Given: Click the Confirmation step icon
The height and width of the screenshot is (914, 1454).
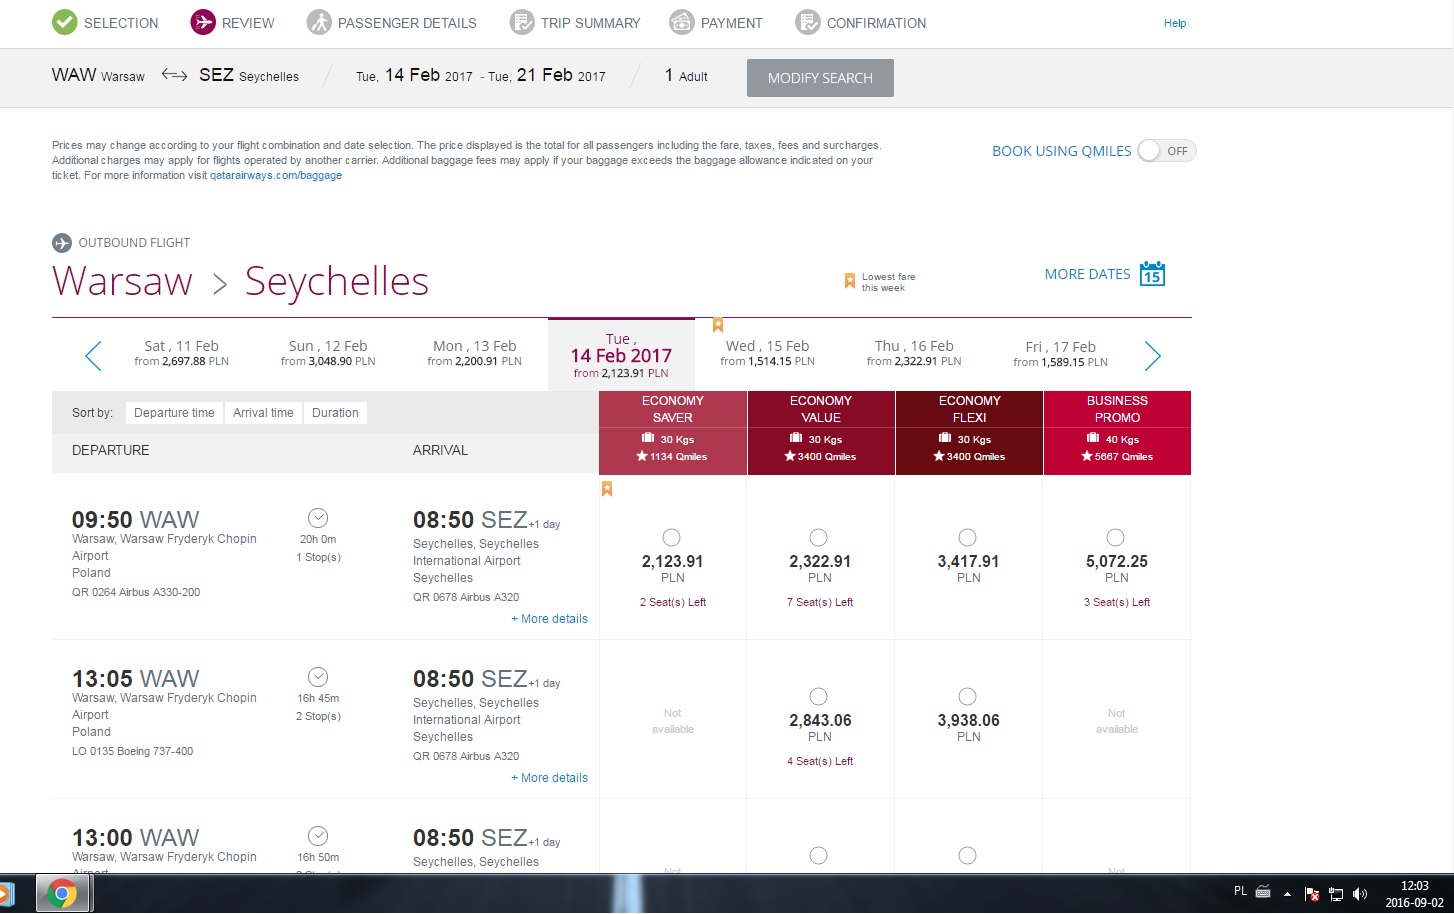Looking at the screenshot, I should (x=808, y=22).
